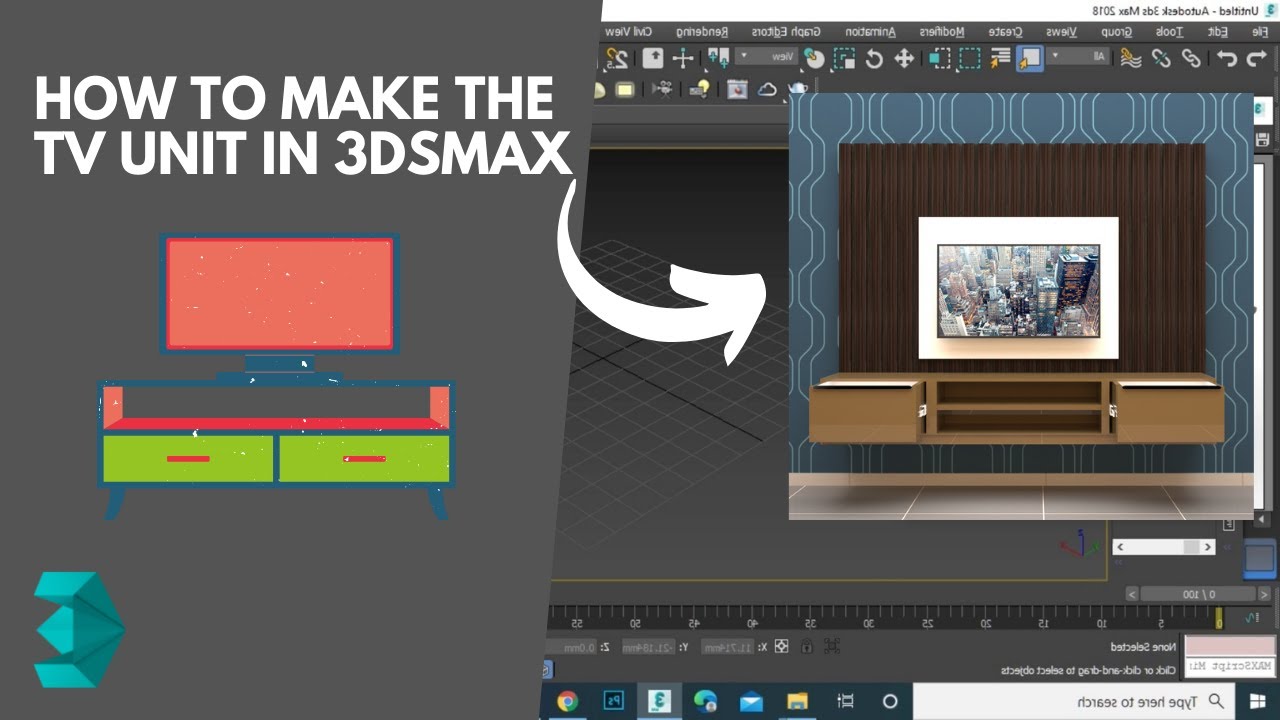Open the Rectangular Selection Region flyout
1280x720 pixels.
[970, 58]
